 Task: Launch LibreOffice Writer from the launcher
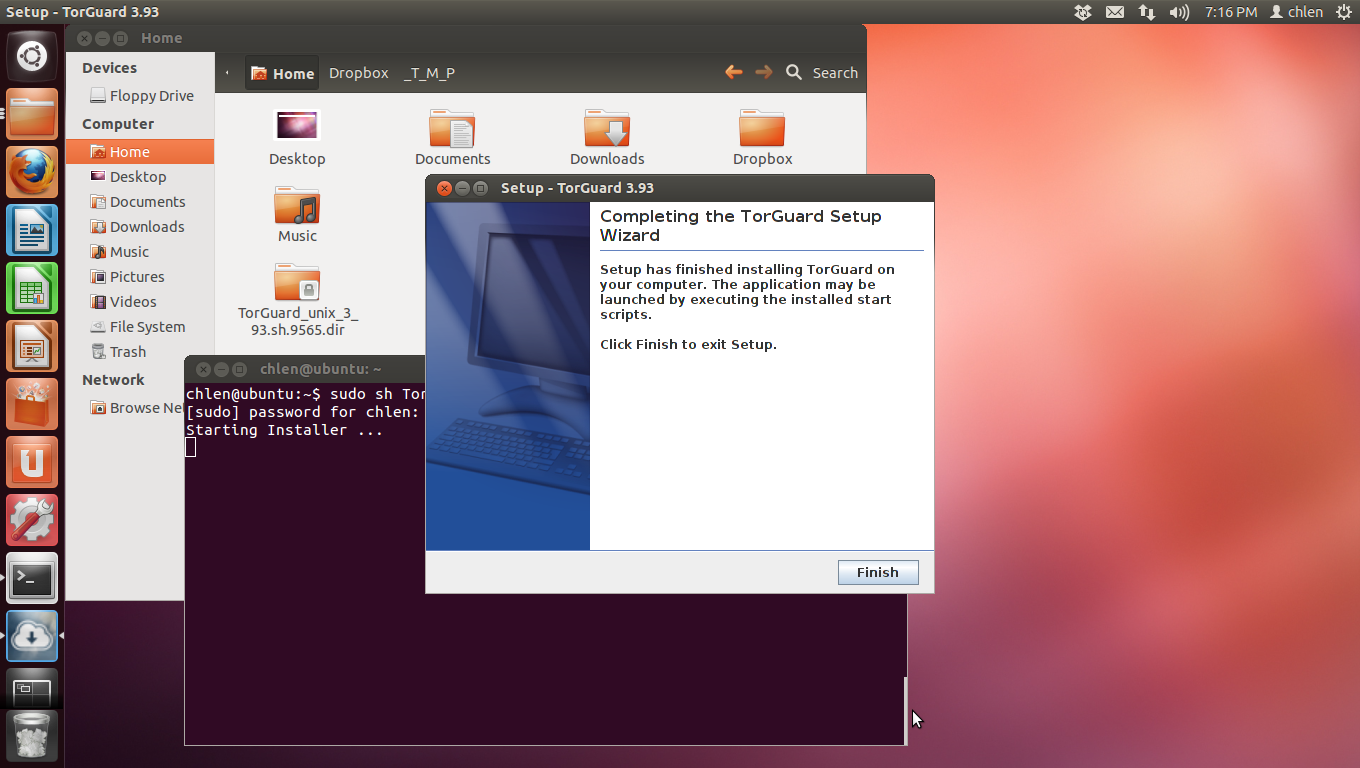coord(32,230)
